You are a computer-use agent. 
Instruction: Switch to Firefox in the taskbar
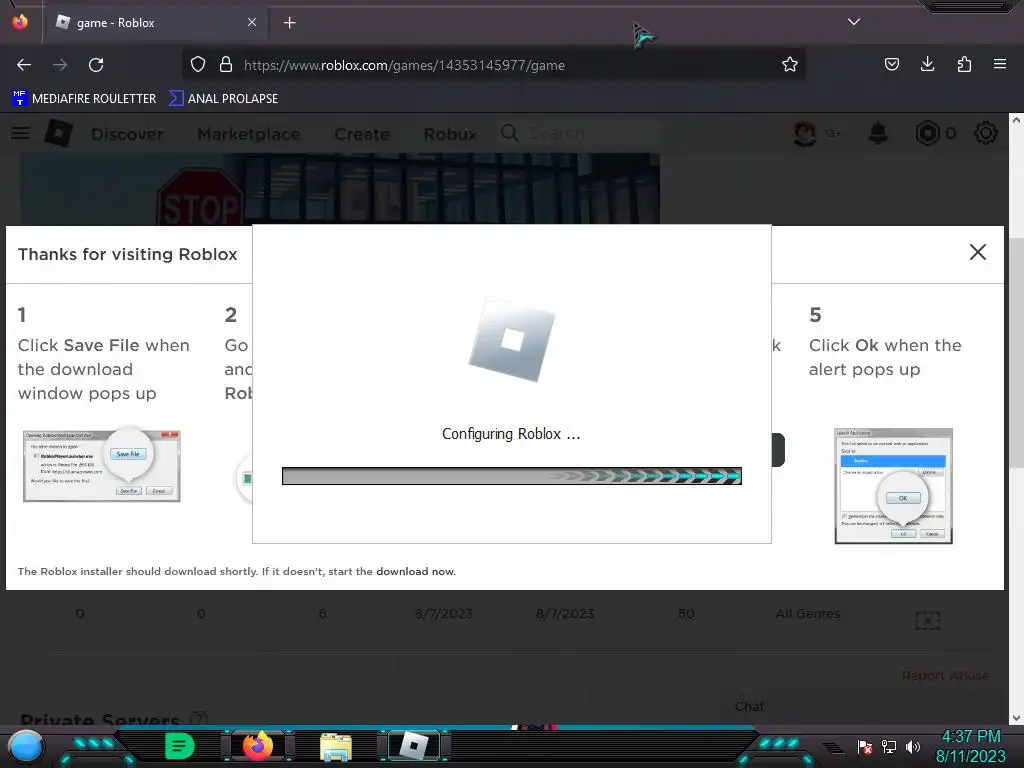pyautogui.click(x=258, y=746)
